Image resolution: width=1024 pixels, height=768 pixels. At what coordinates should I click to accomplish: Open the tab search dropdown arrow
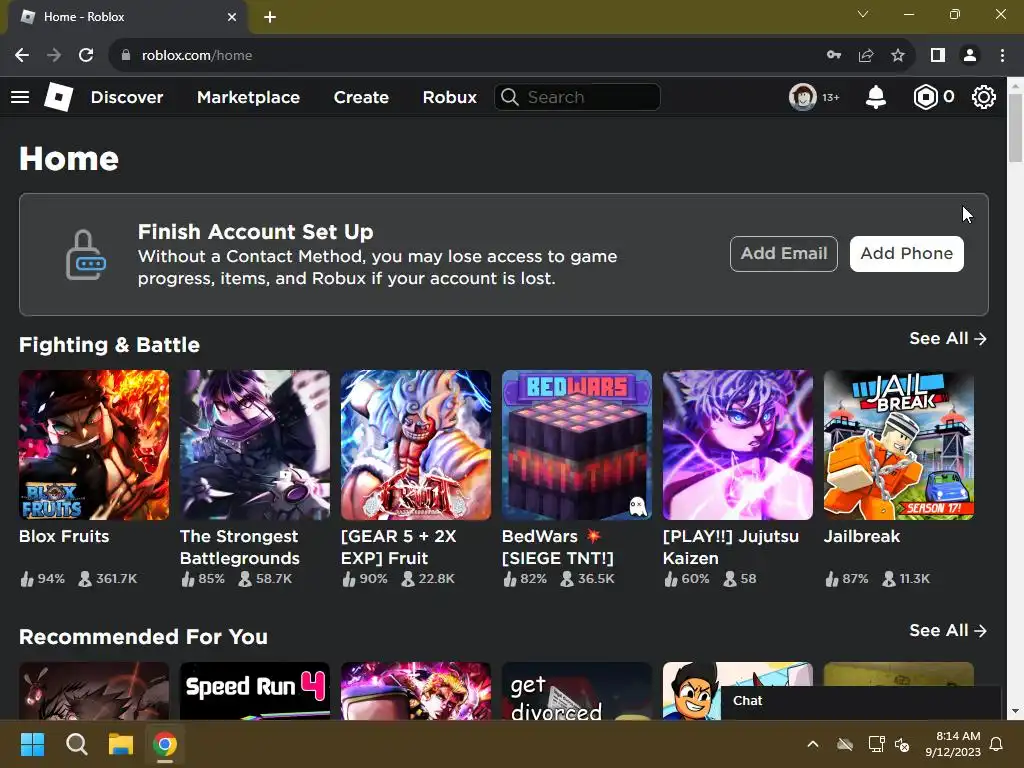tap(863, 14)
